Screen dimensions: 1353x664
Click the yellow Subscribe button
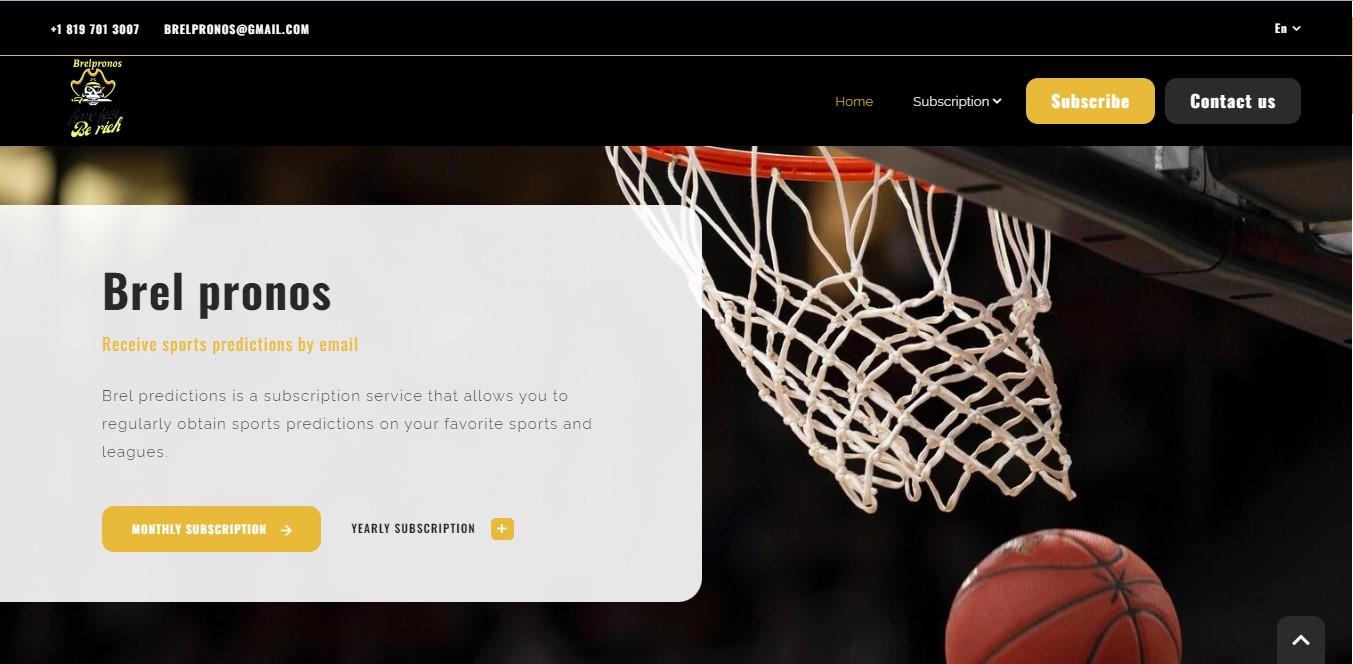click(x=1090, y=101)
